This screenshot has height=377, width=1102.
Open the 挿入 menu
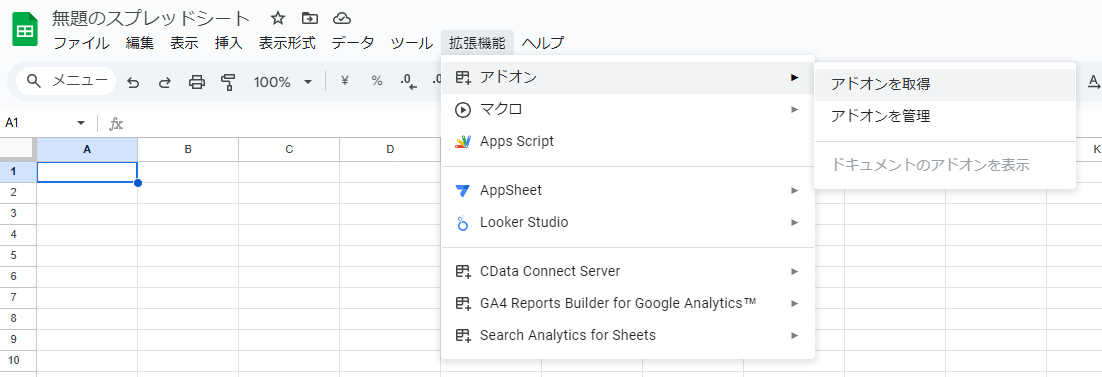(x=228, y=43)
